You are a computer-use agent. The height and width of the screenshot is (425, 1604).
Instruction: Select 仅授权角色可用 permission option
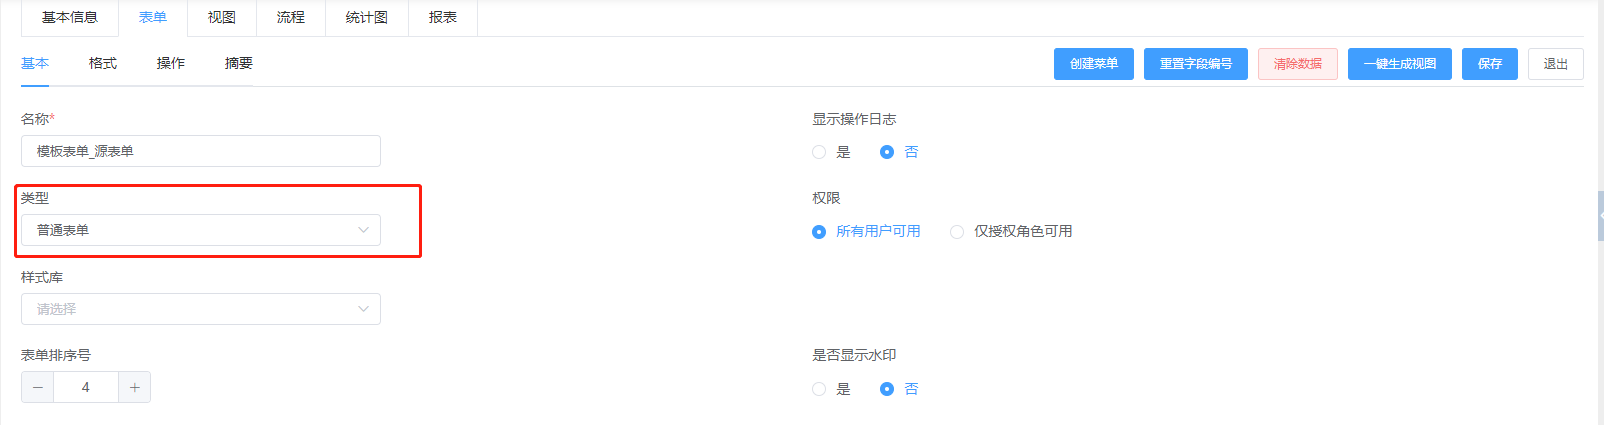[x=1011, y=231]
